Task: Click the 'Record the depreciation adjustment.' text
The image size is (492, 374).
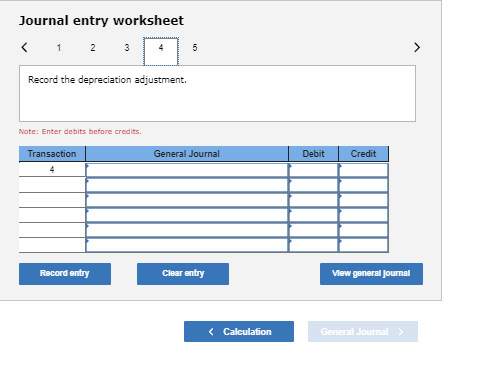Action: [x=107, y=80]
